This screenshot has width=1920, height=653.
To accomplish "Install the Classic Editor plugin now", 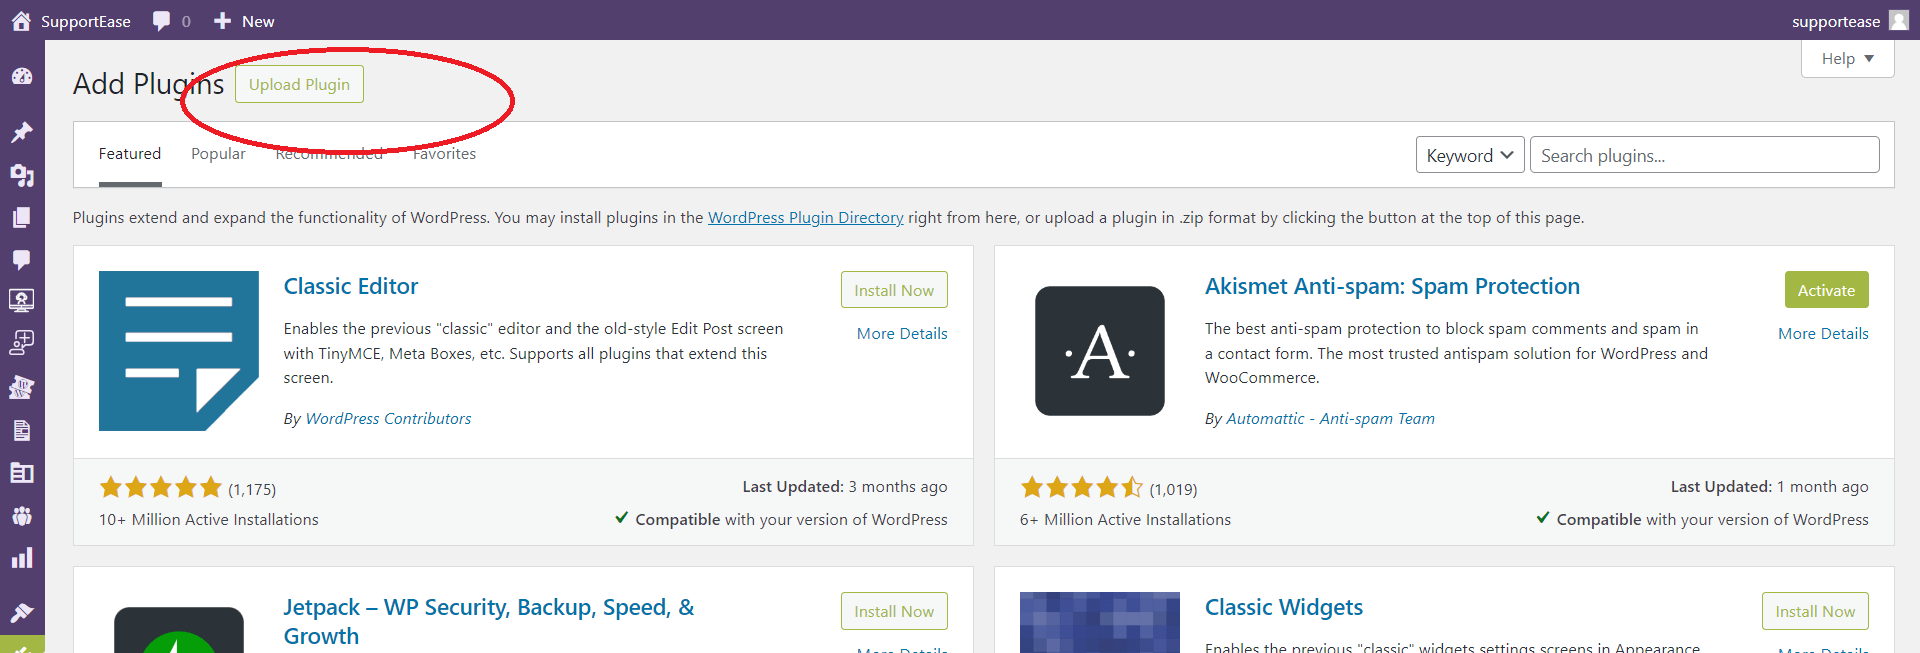I will 894,290.
